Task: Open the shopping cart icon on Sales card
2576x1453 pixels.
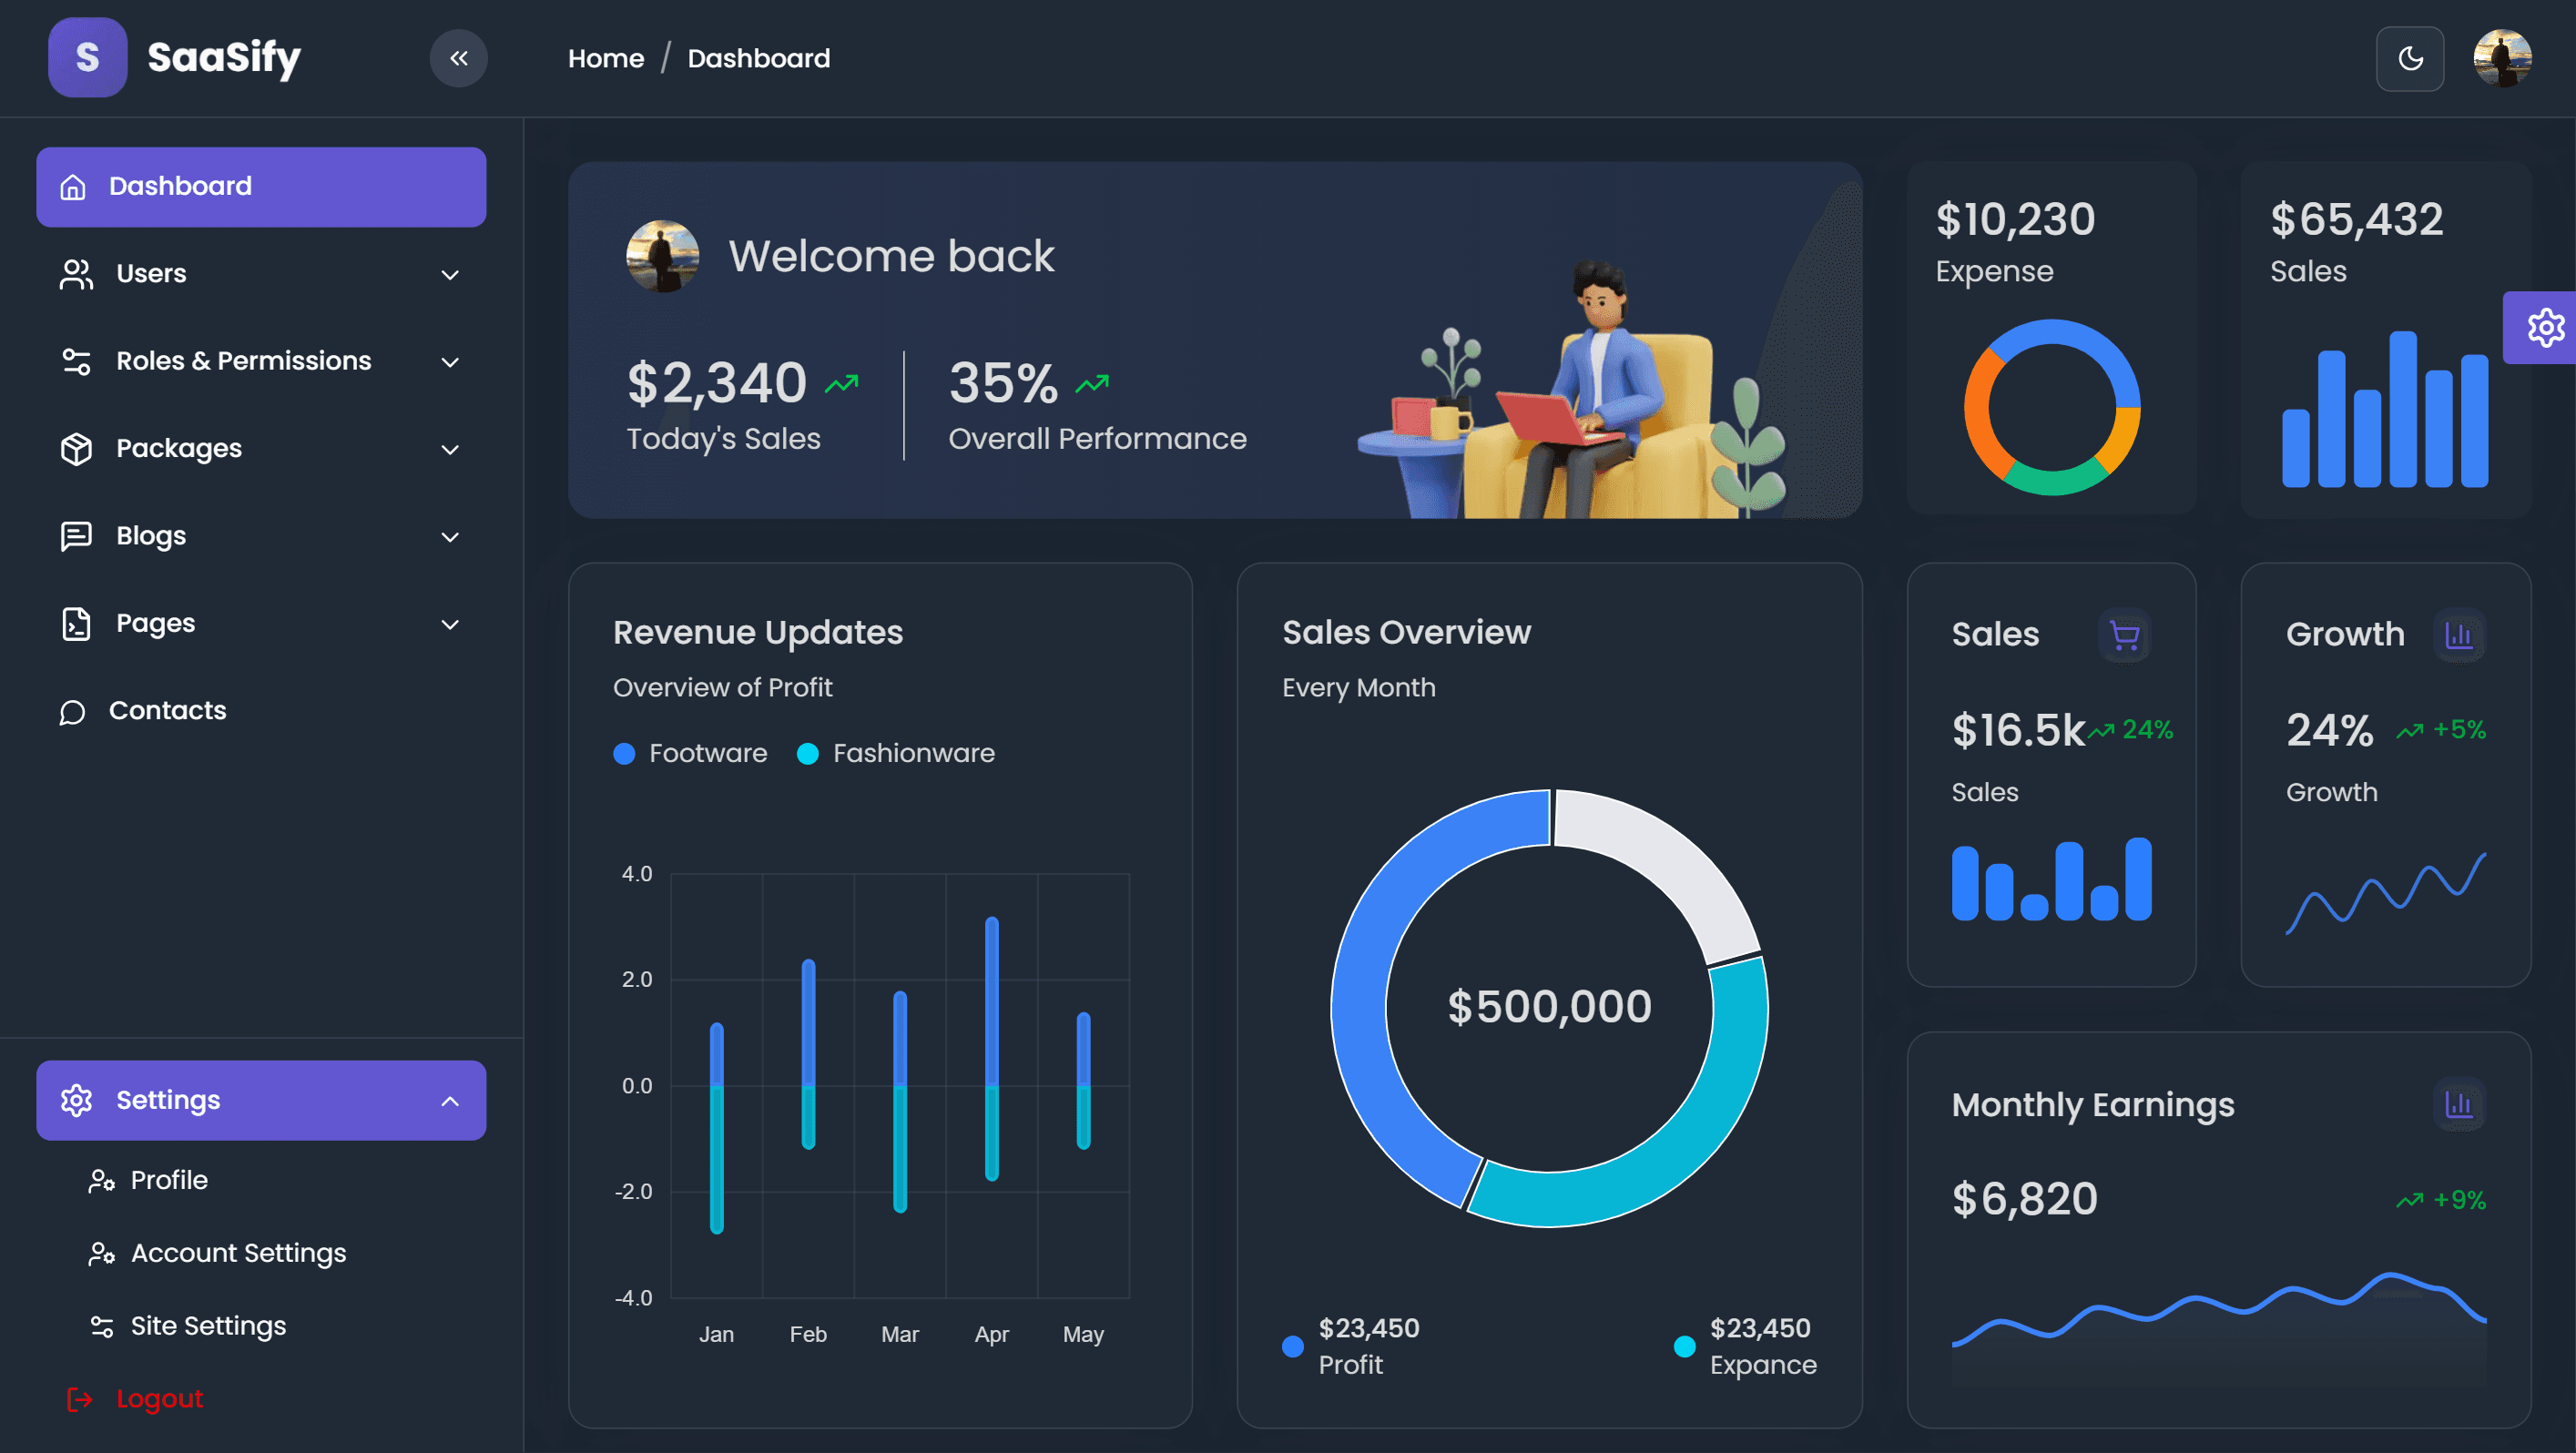Action: tap(2123, 635)
